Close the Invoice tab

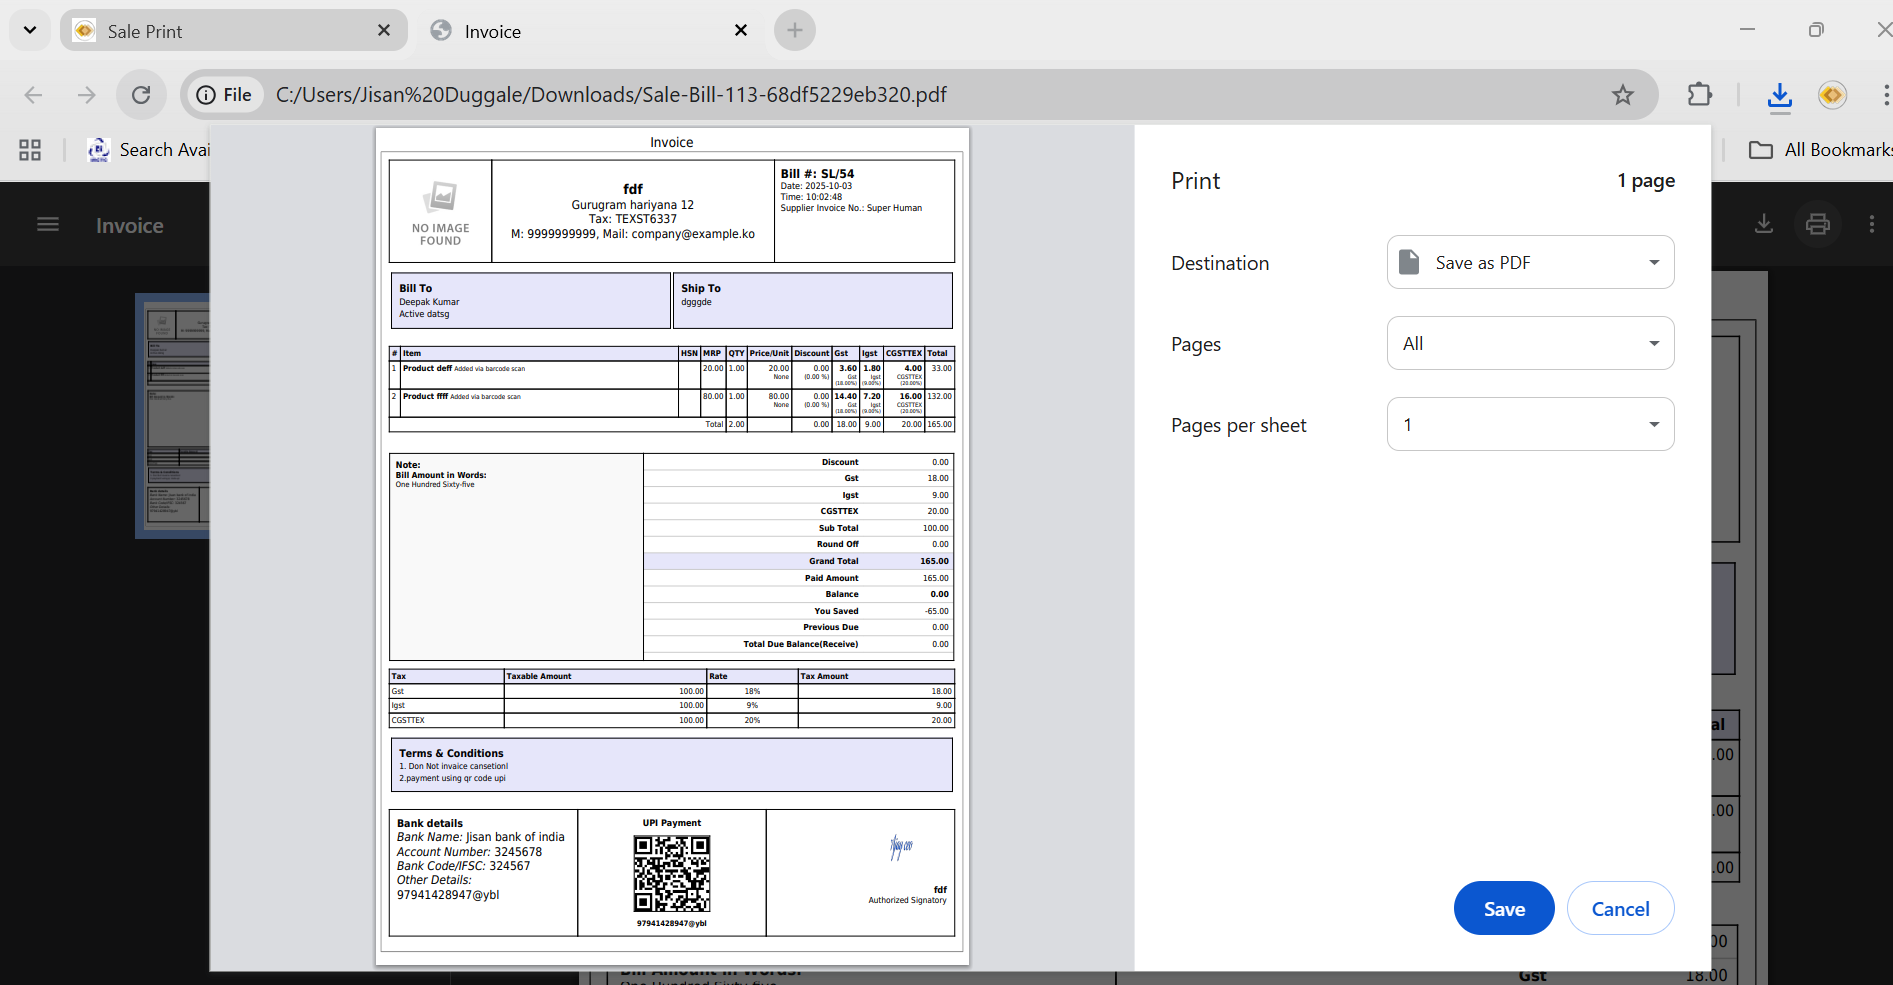741,31
